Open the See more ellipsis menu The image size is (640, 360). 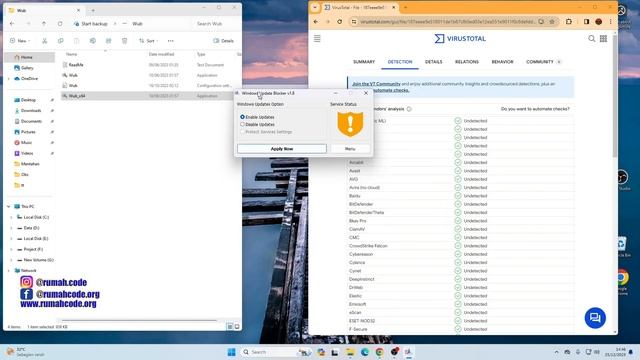click(171, 41)
